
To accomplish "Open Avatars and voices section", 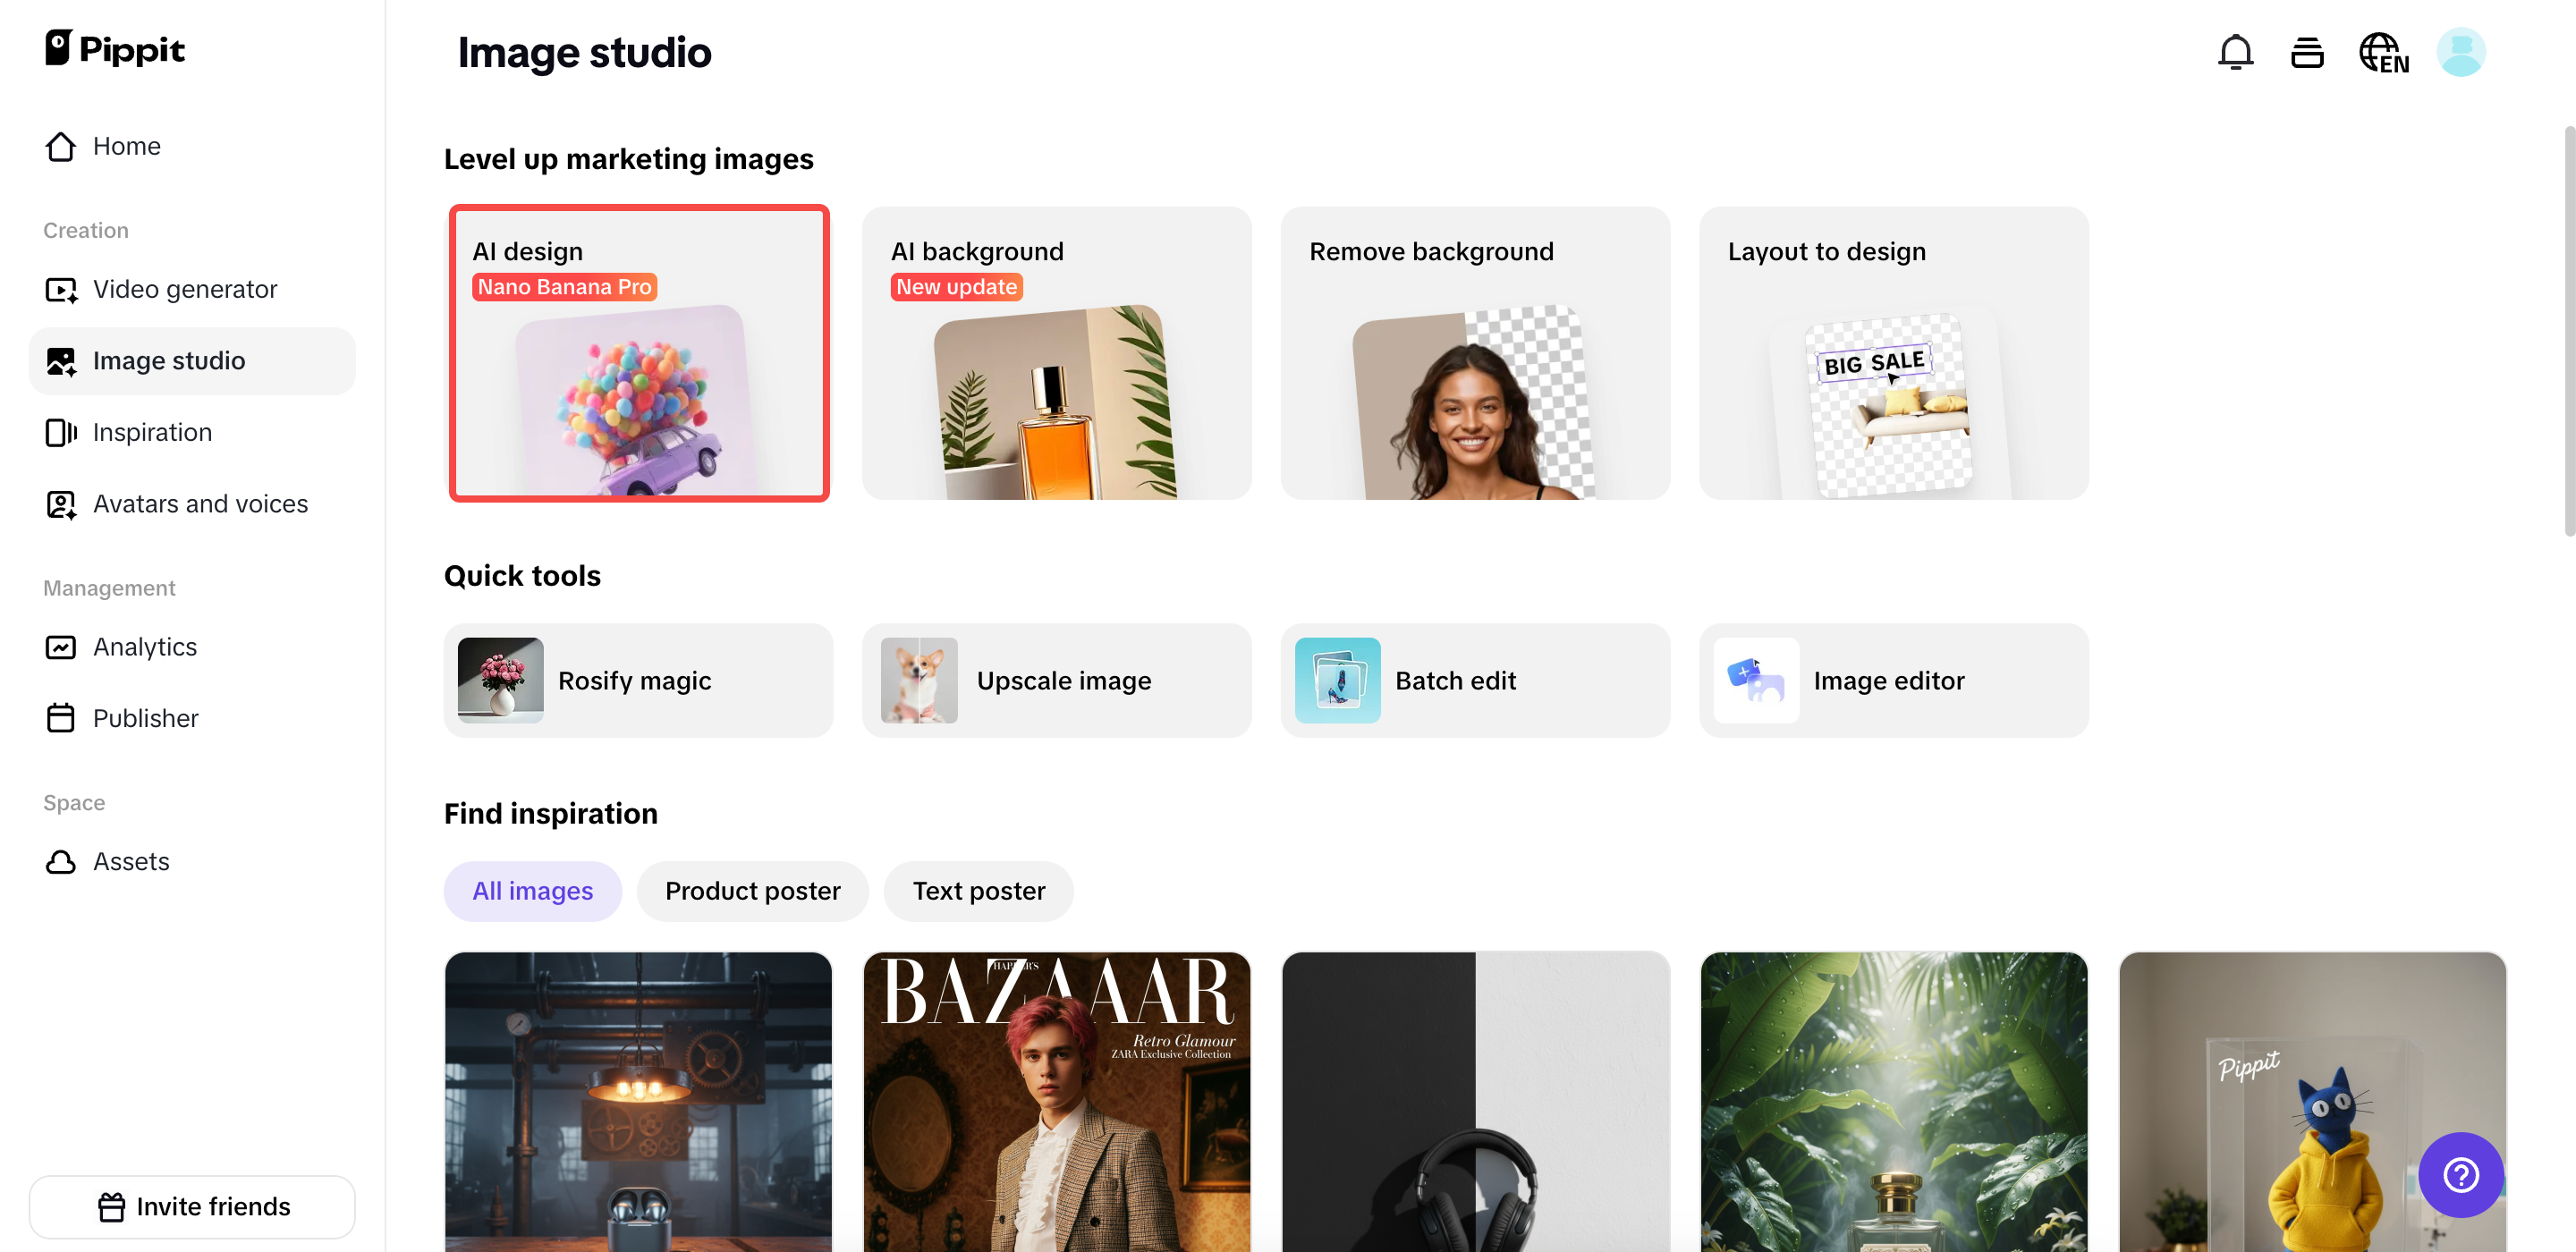I will tap(200, 504).
